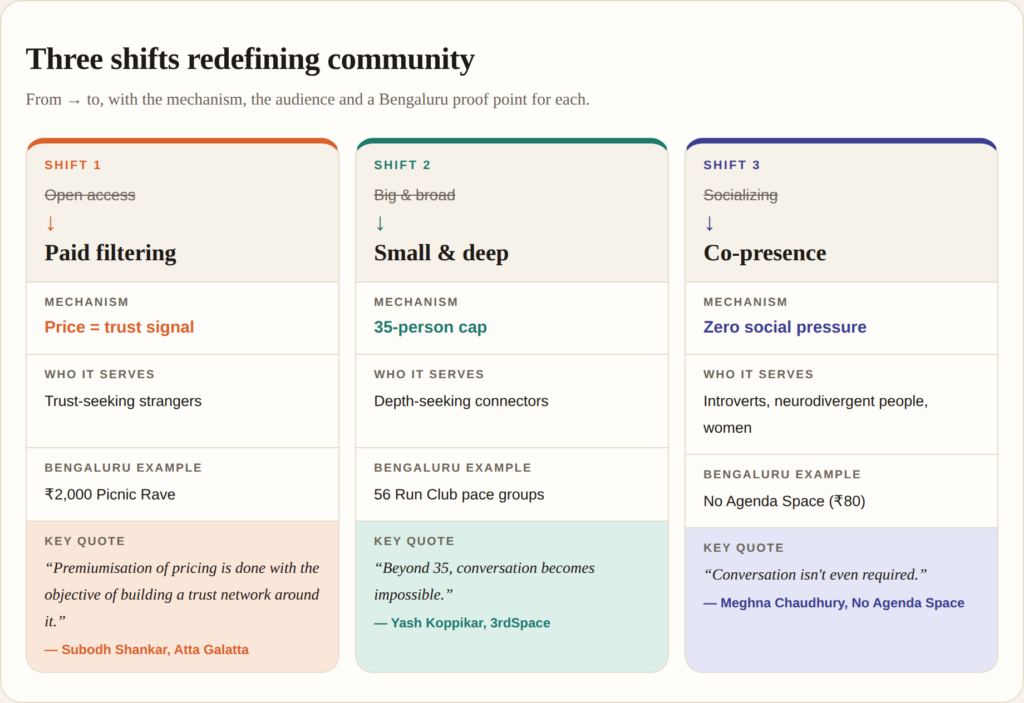This screenshot has width=1024, height=703.
Task: Click the orange down arrow under "Open access"
Action: 50,223
